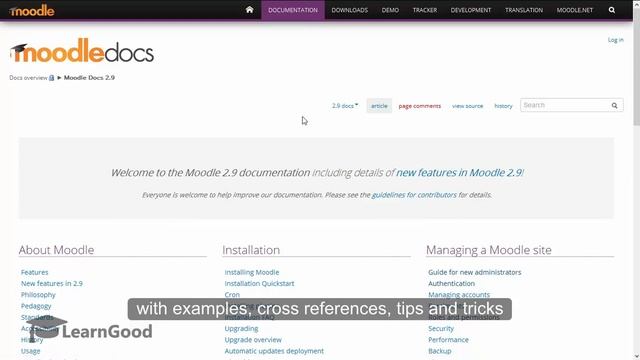Open the Security link
Screen dimensions: 640x360
[440, 329]
